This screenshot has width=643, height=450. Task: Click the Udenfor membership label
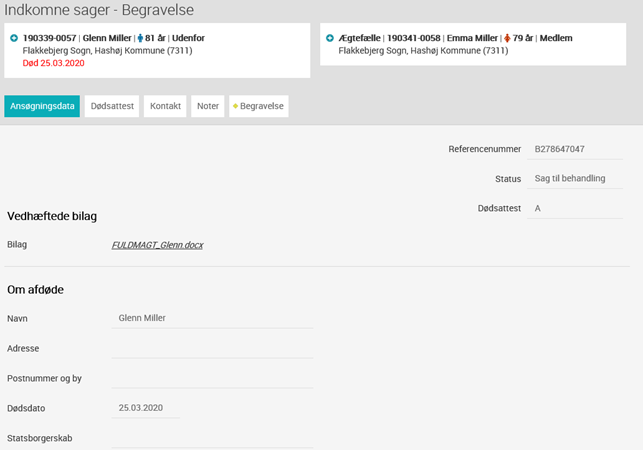click(x=188, y=38)
